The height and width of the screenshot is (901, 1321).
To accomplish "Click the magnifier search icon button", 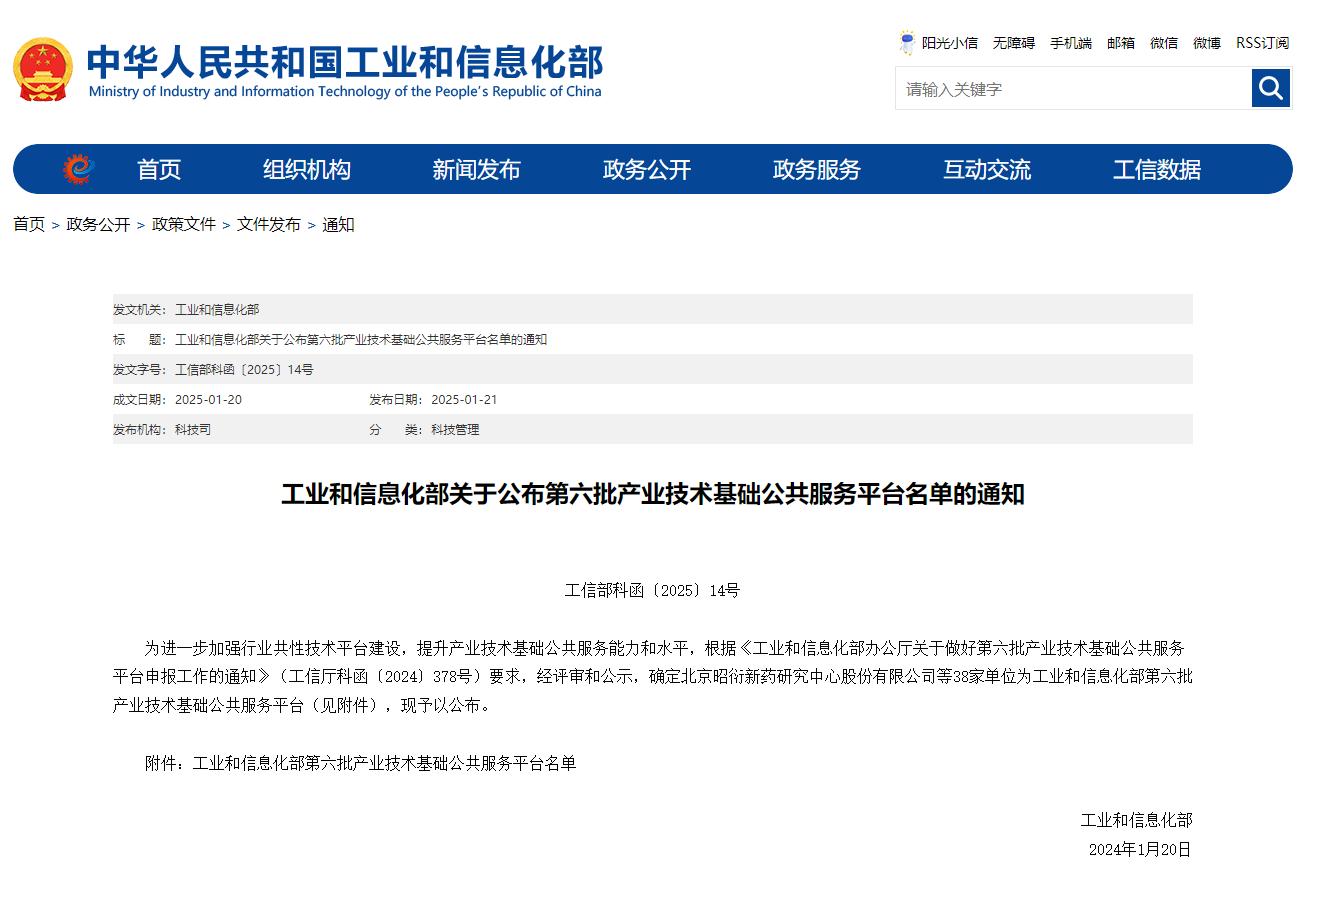I will tap(1270, 88).
